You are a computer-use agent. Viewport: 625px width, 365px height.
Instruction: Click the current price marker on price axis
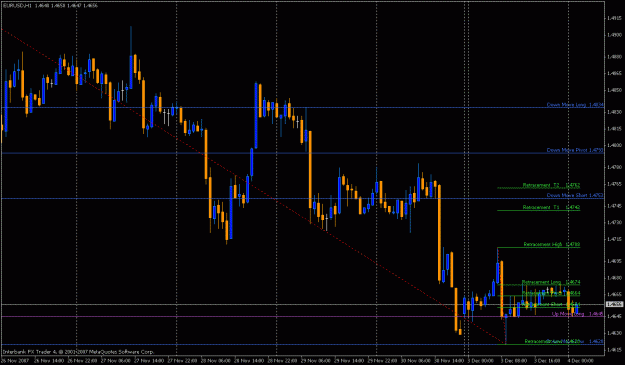tap(614, 304)
